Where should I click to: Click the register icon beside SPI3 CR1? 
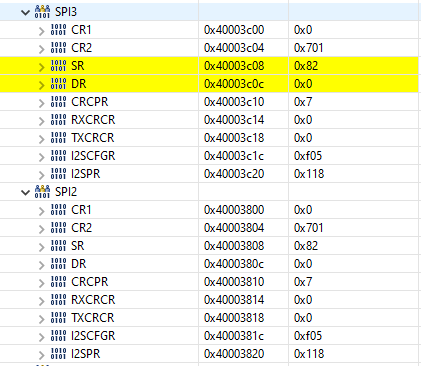(58, 30)
